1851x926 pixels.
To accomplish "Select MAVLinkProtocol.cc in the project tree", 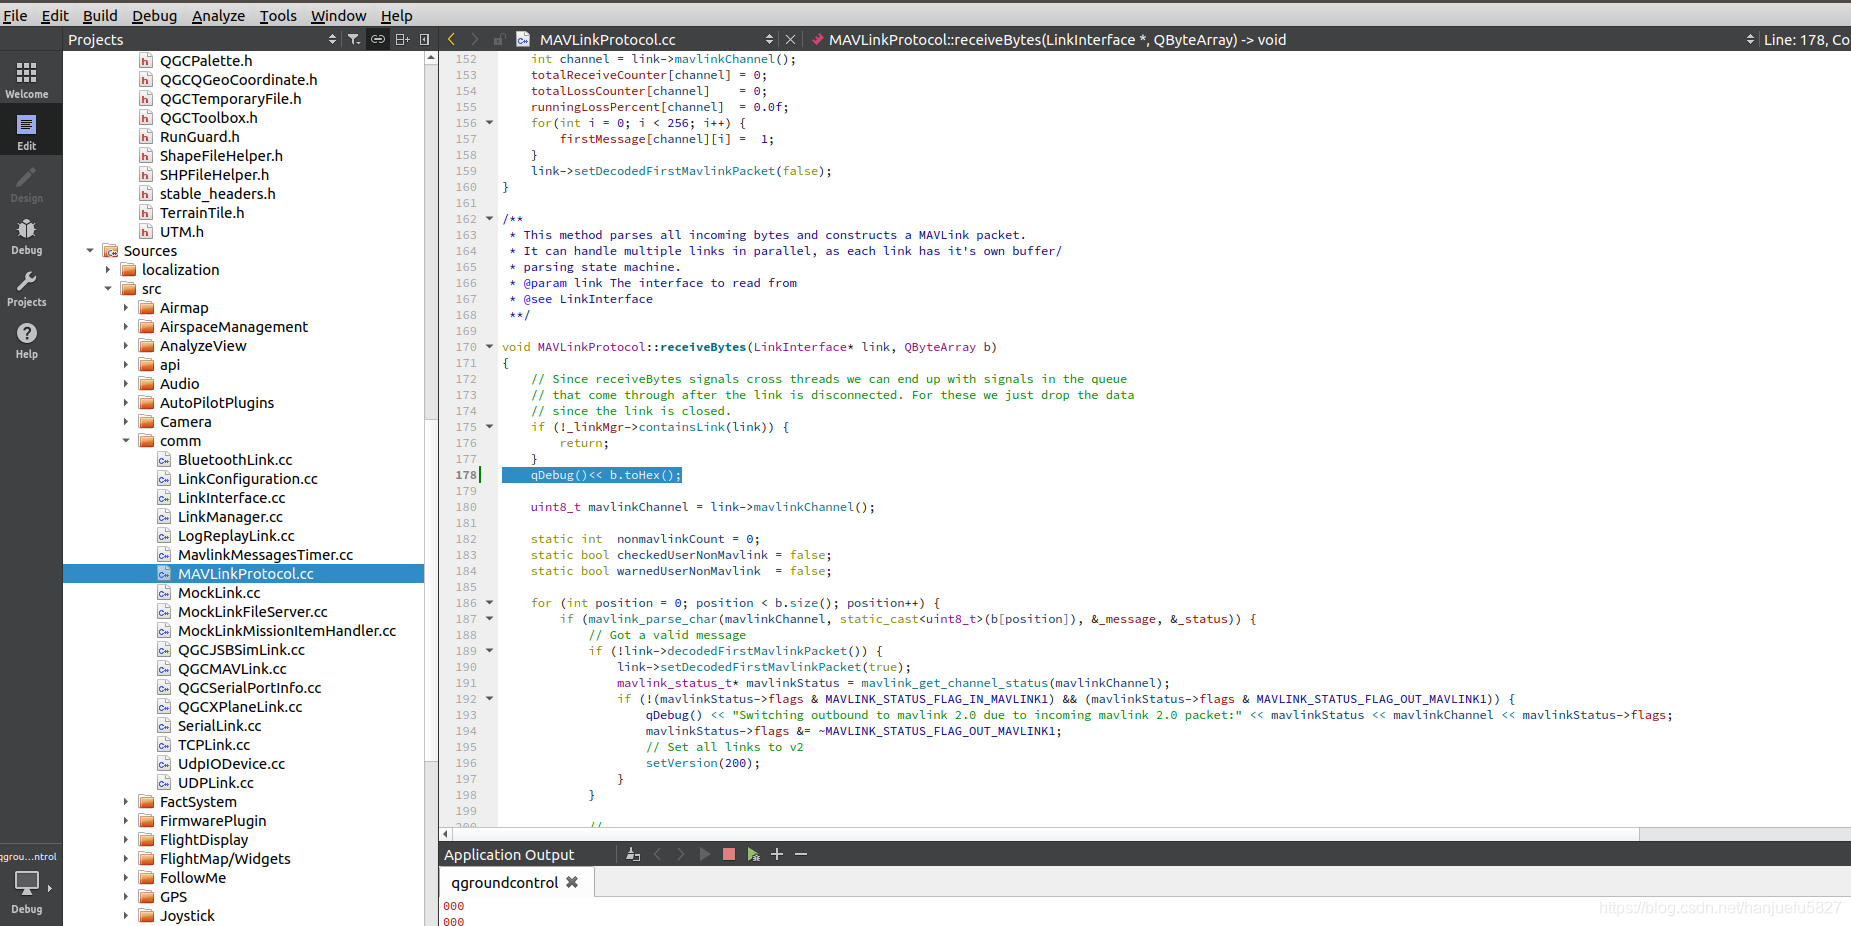I will 244,574.
